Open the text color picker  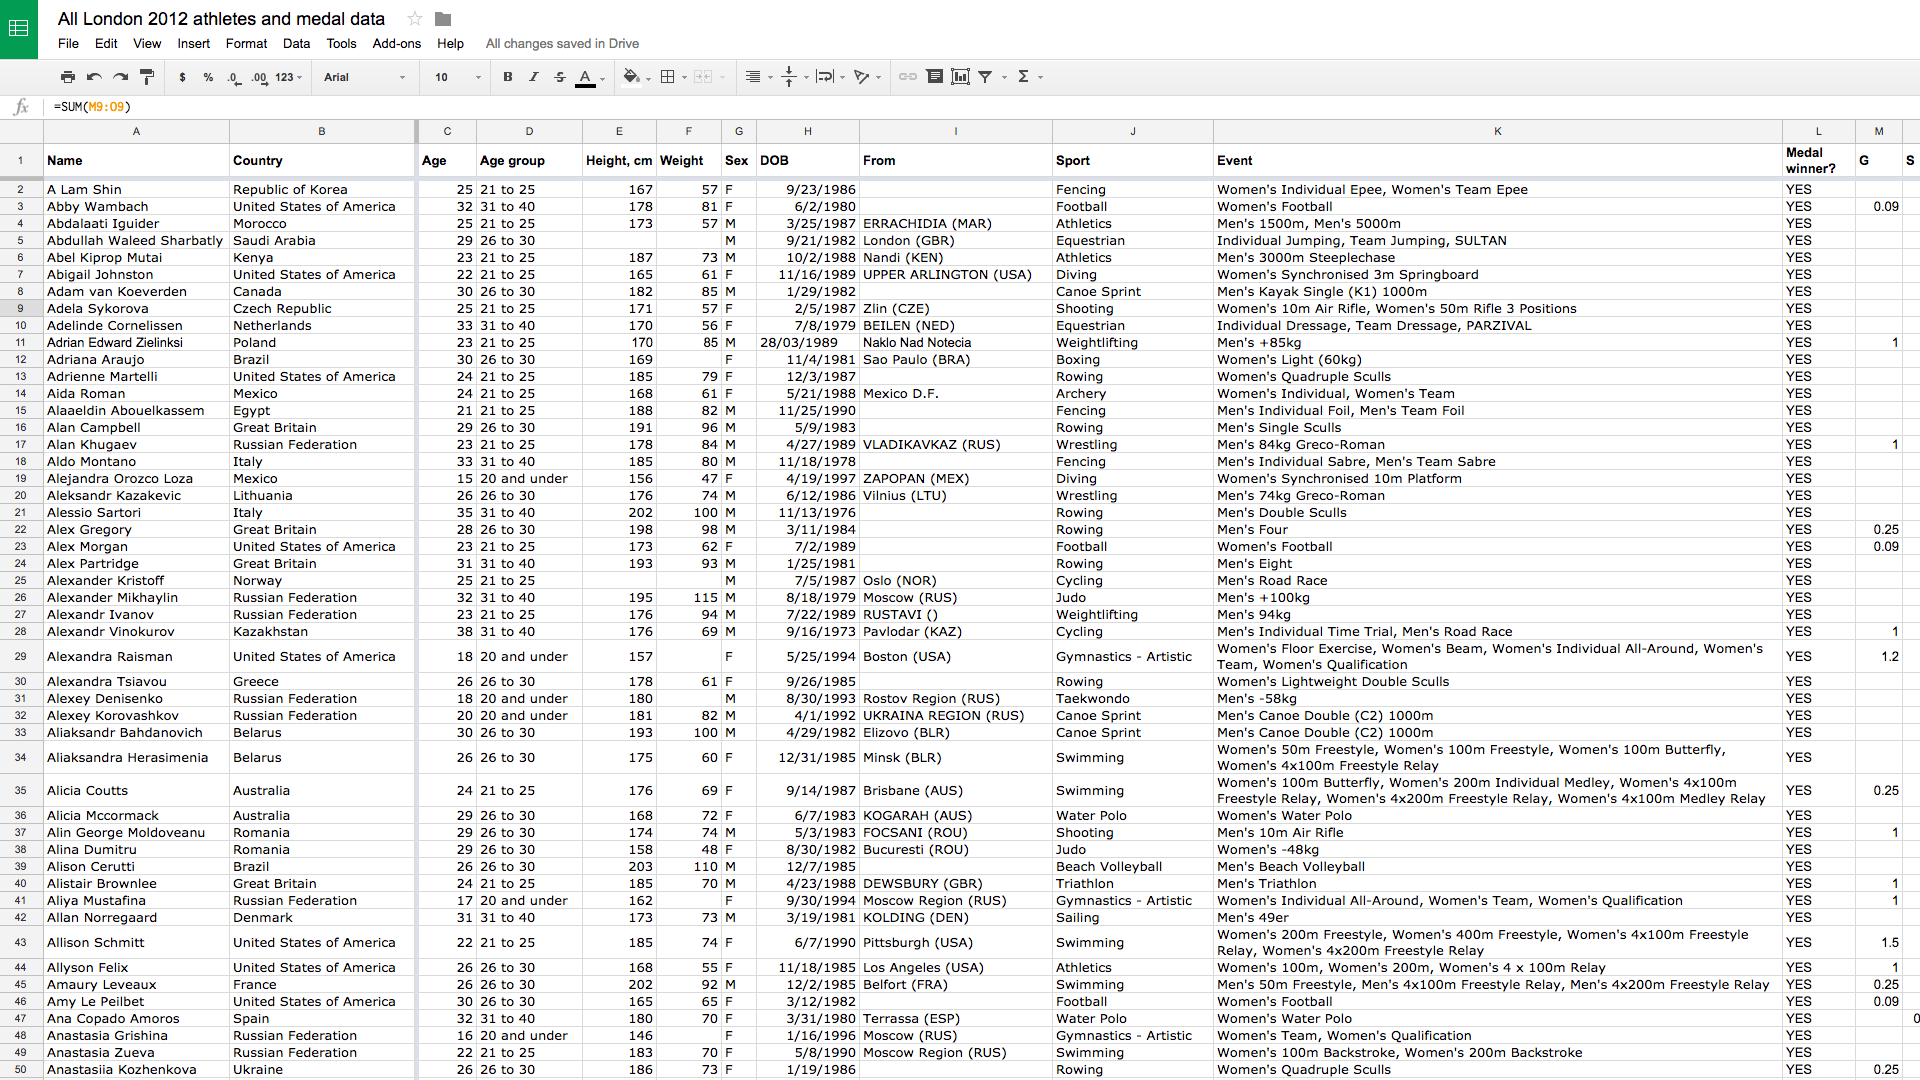588,77
